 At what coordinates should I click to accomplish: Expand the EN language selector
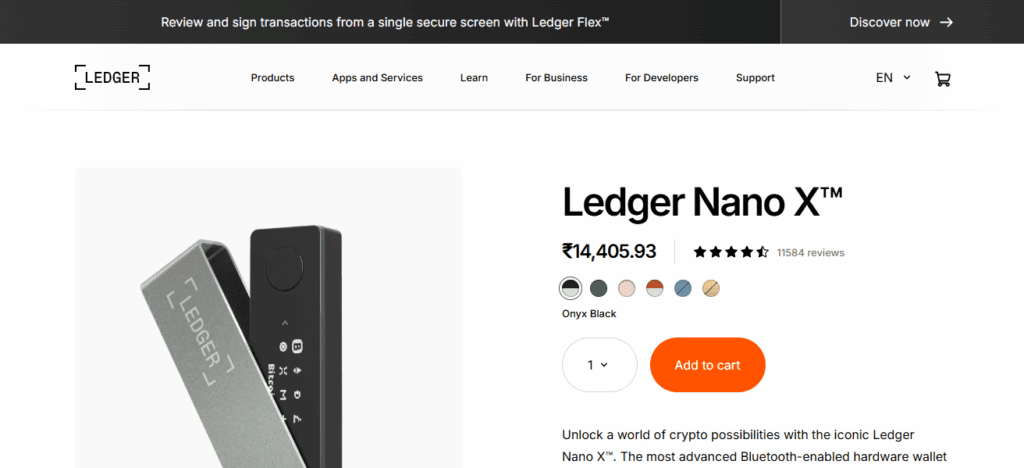click(x=893, y=77)
